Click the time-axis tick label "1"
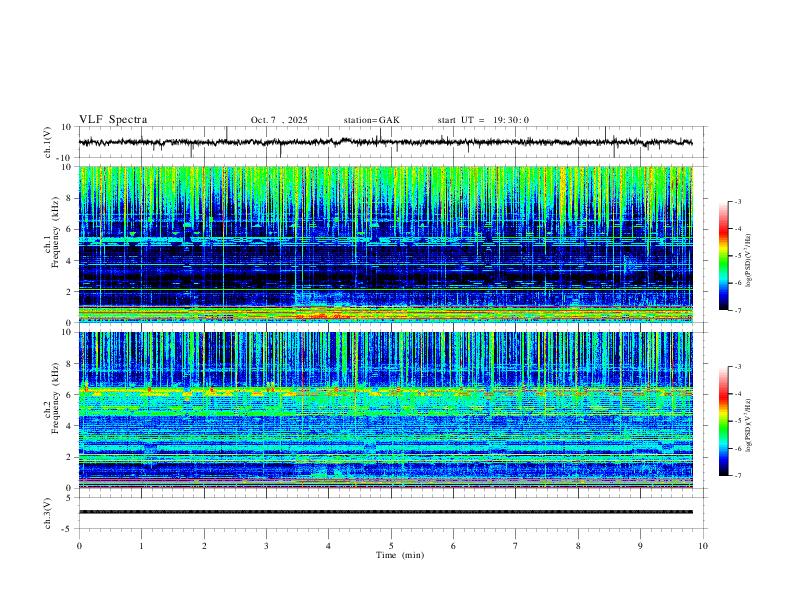 (x=141, y=546)
